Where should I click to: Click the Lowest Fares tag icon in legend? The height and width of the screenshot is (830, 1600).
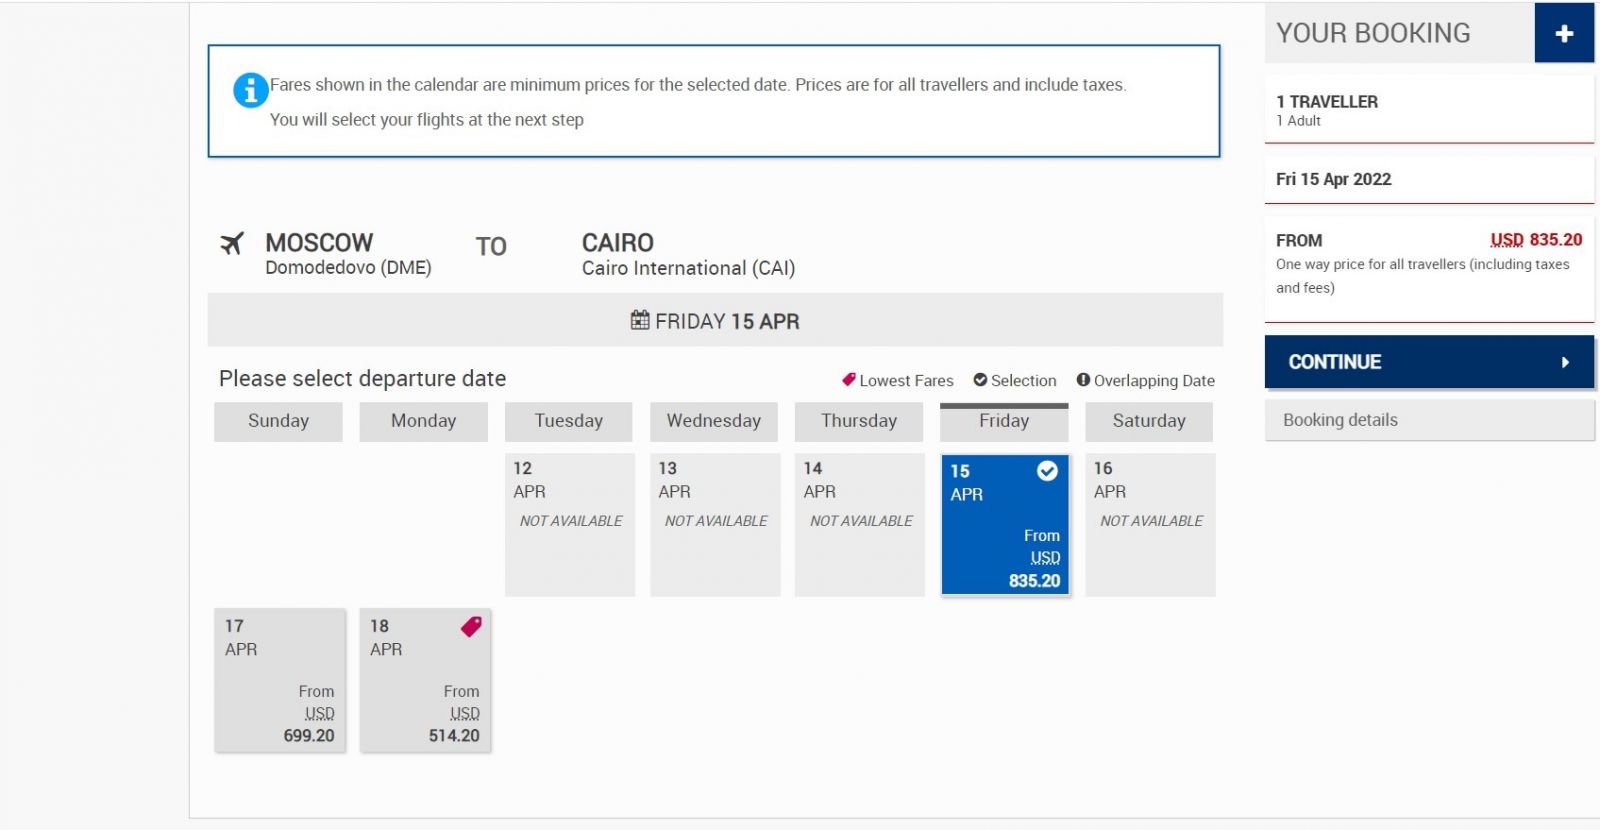click(849, 380)
